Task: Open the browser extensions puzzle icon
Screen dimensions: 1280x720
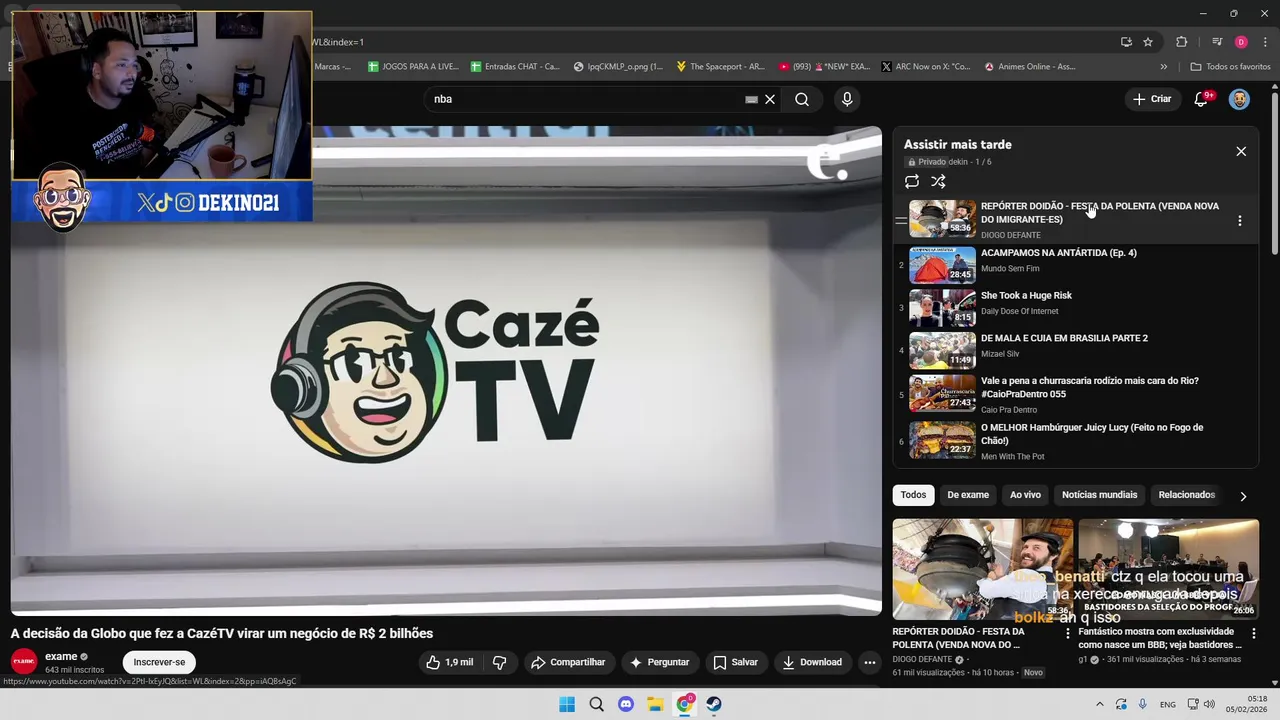Action: 1182,42
